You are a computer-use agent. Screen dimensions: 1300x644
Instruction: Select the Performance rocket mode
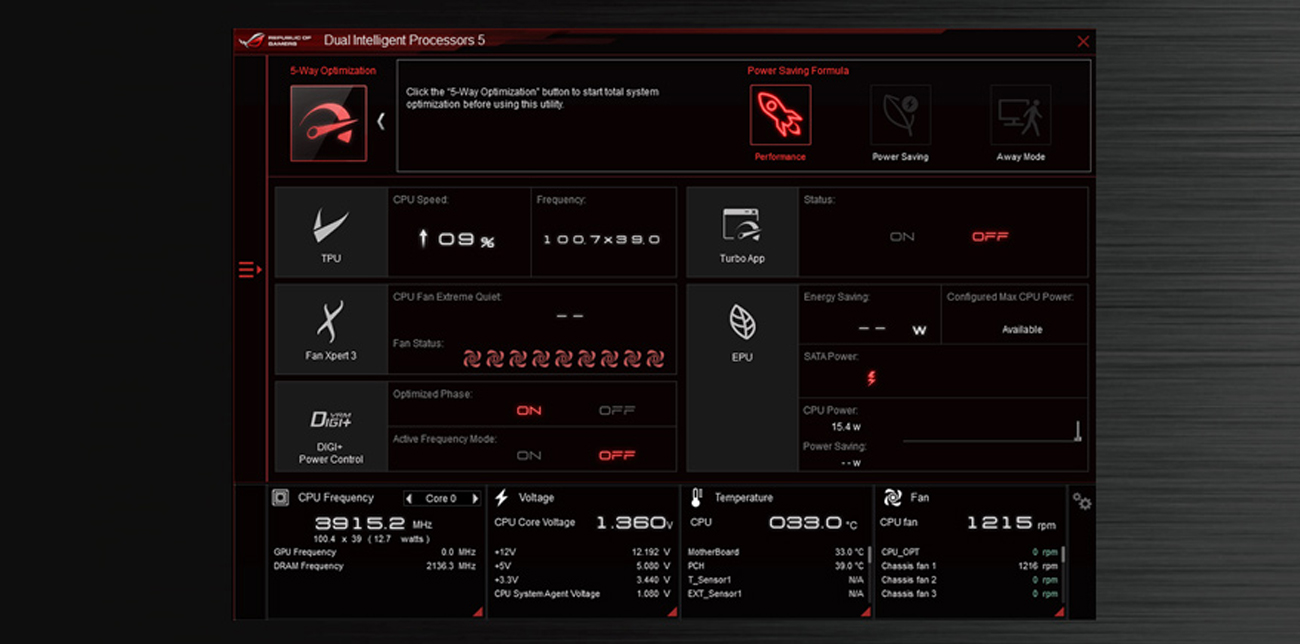(x=780, y=115)
